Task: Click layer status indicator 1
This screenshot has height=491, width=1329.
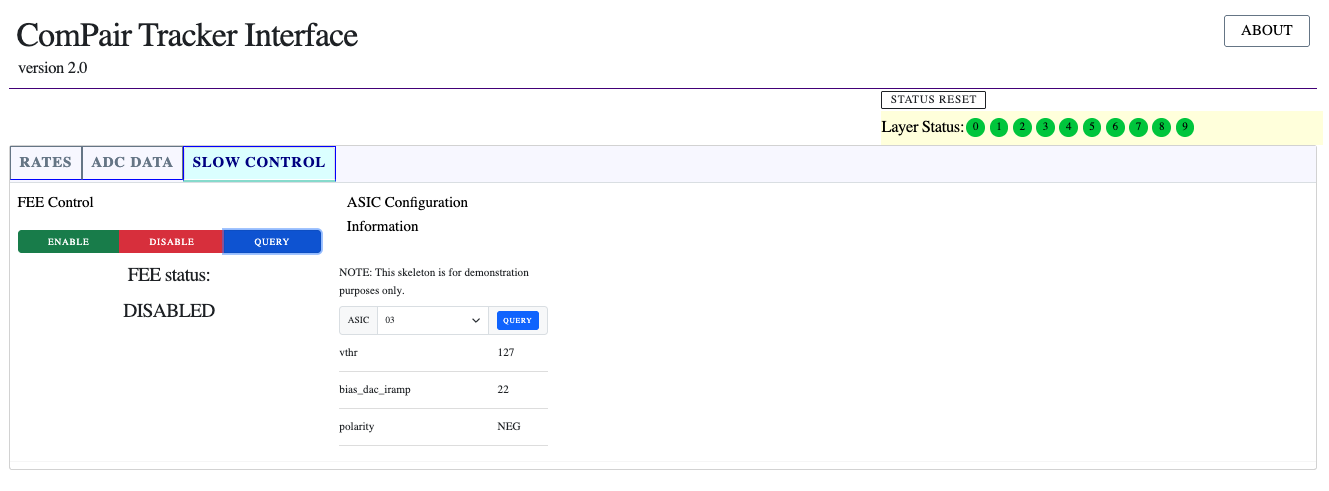Action: [999, 127]
